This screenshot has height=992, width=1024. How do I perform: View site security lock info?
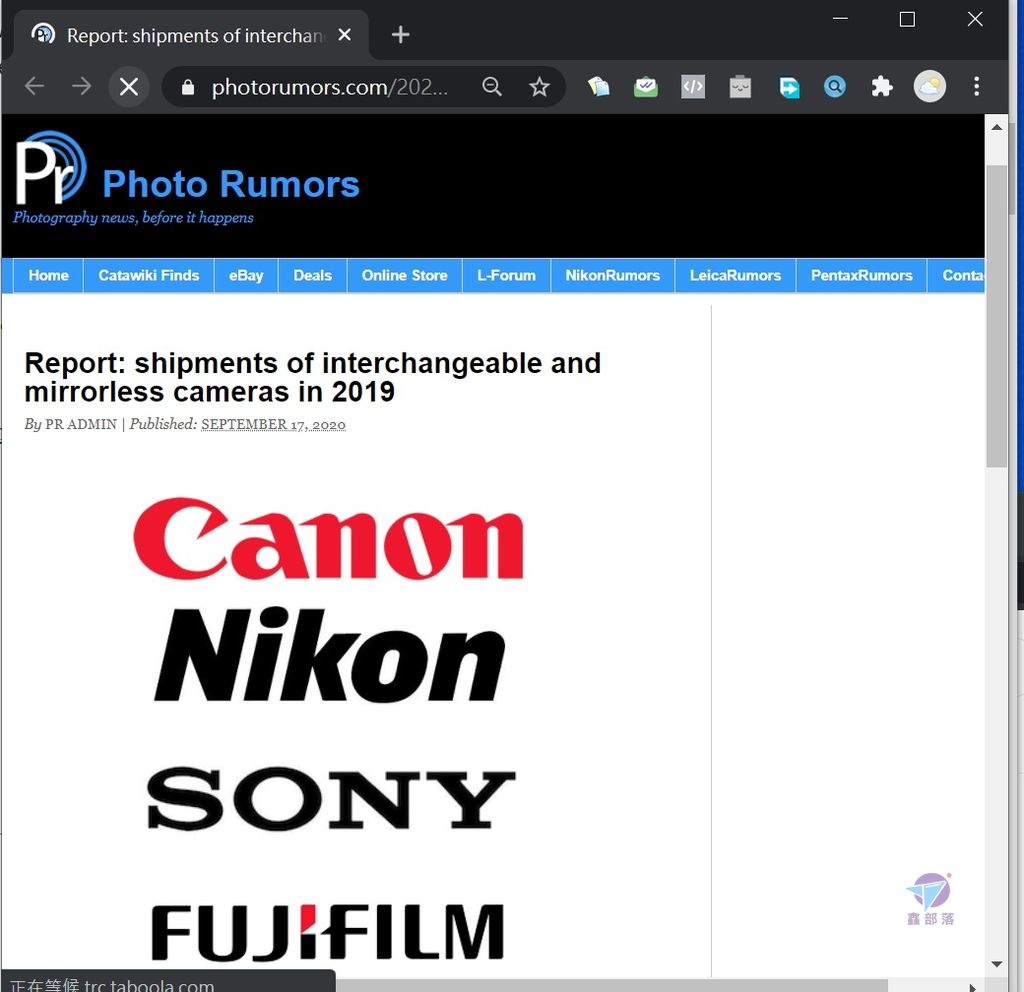187,87
